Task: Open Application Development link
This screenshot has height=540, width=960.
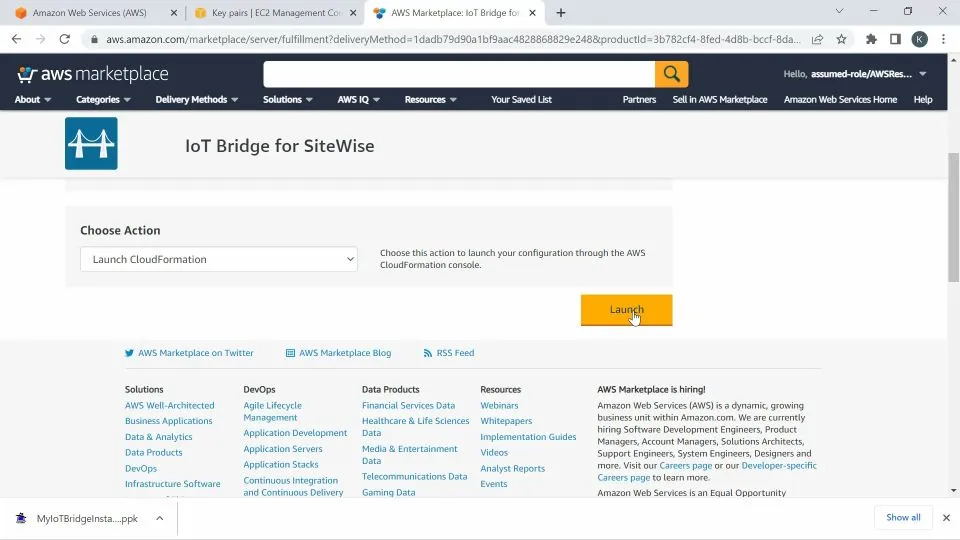Action: [295, 433]
